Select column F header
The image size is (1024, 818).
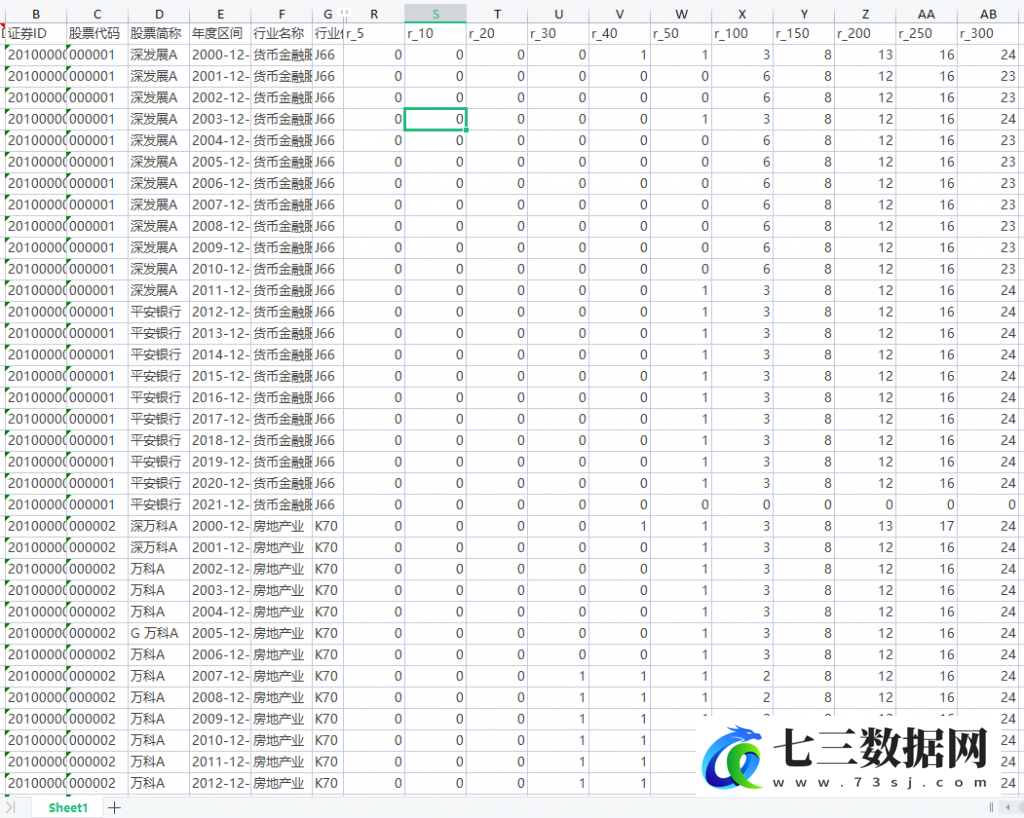tap(281, 14)
